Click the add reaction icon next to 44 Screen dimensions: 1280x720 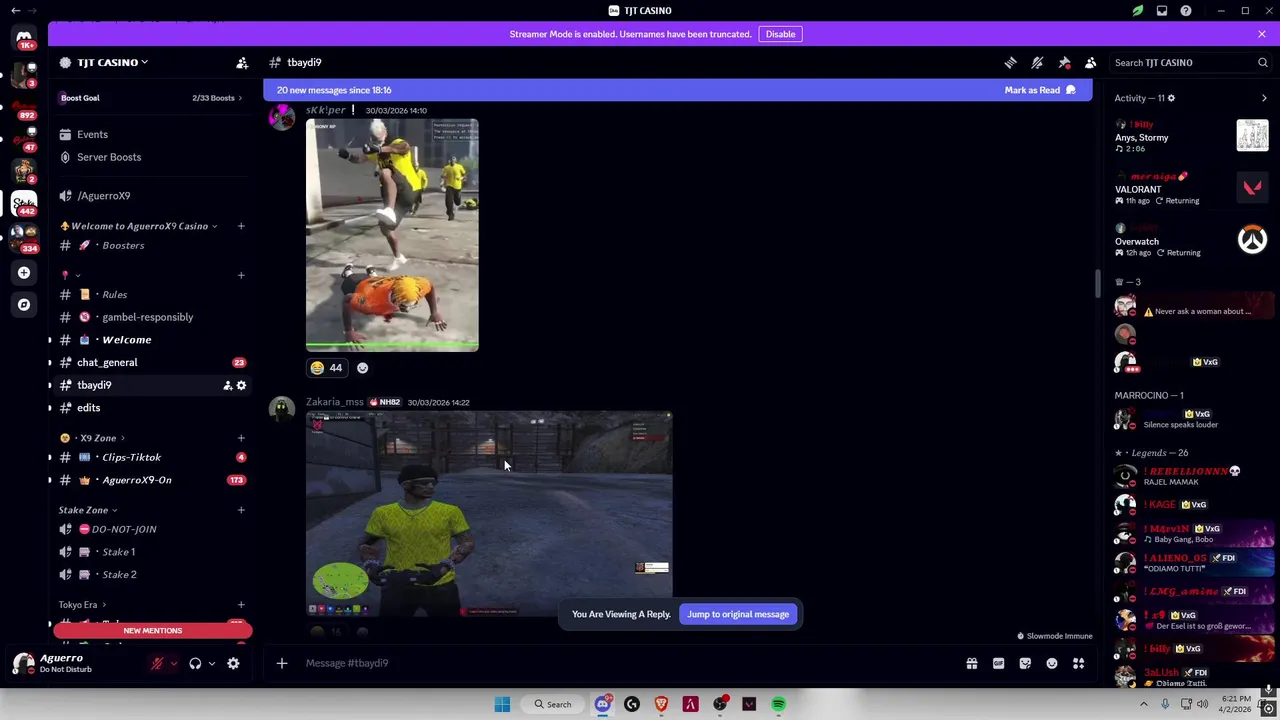pyautogui.click(x=362, y=368)
